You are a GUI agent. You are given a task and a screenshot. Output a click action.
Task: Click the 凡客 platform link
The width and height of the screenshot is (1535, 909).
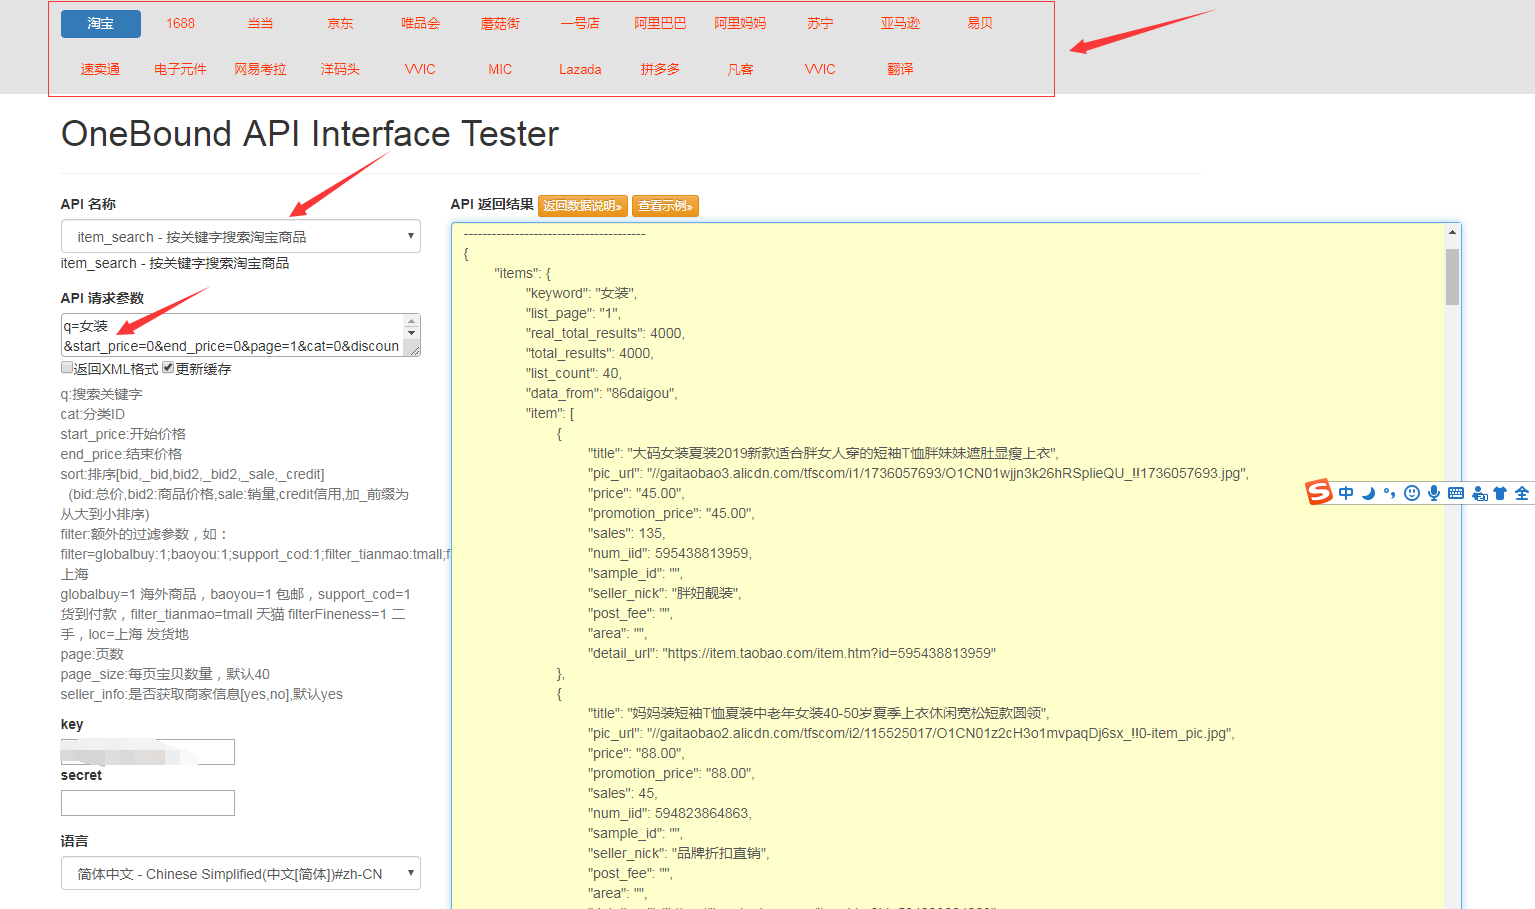pos(741,69)
